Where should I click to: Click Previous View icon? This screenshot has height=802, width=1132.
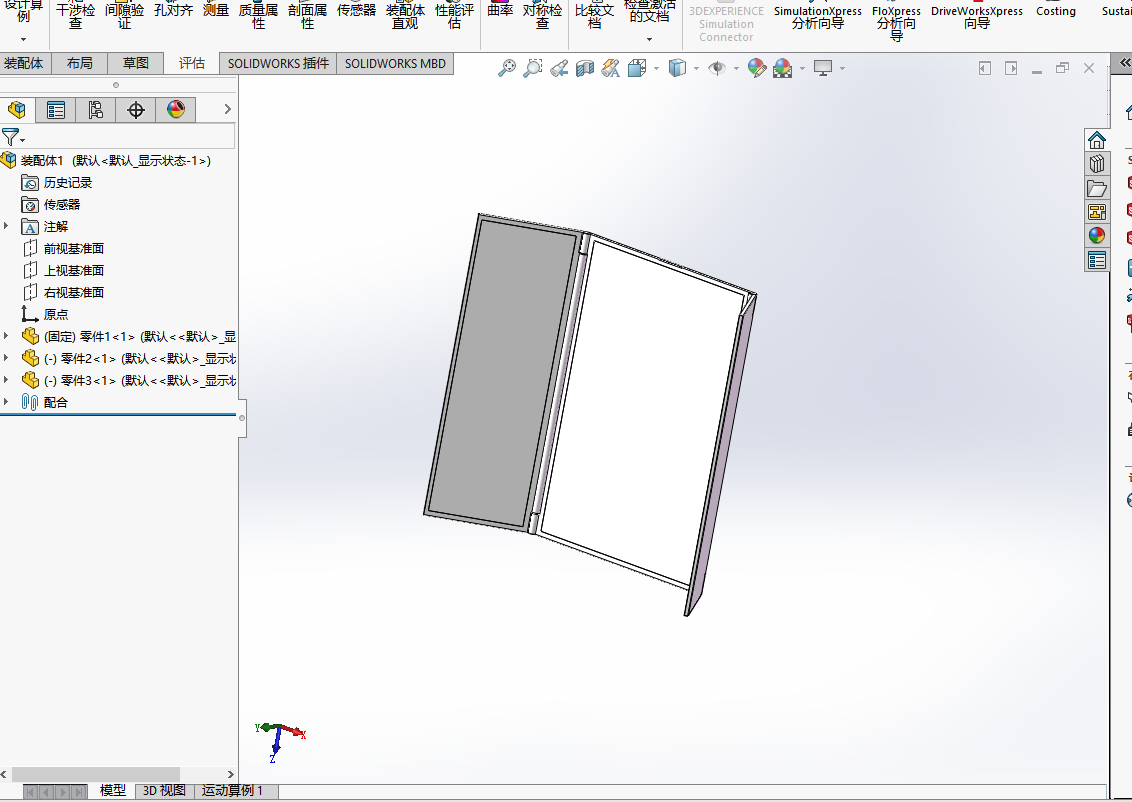tap(559, 68)
